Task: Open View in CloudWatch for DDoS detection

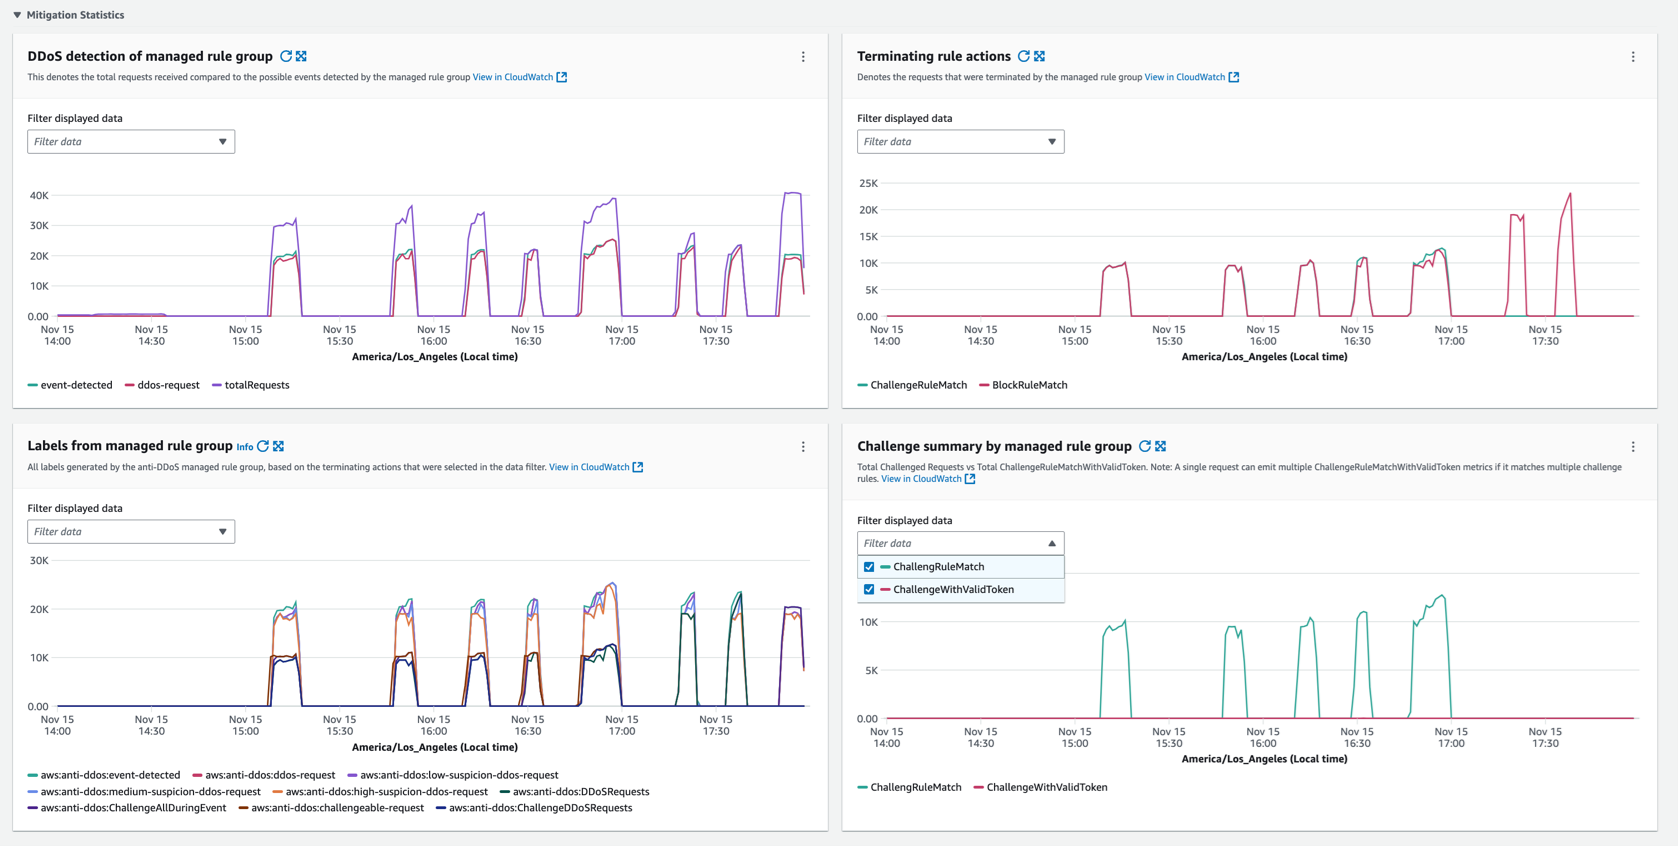Action: tap(513, 77)
